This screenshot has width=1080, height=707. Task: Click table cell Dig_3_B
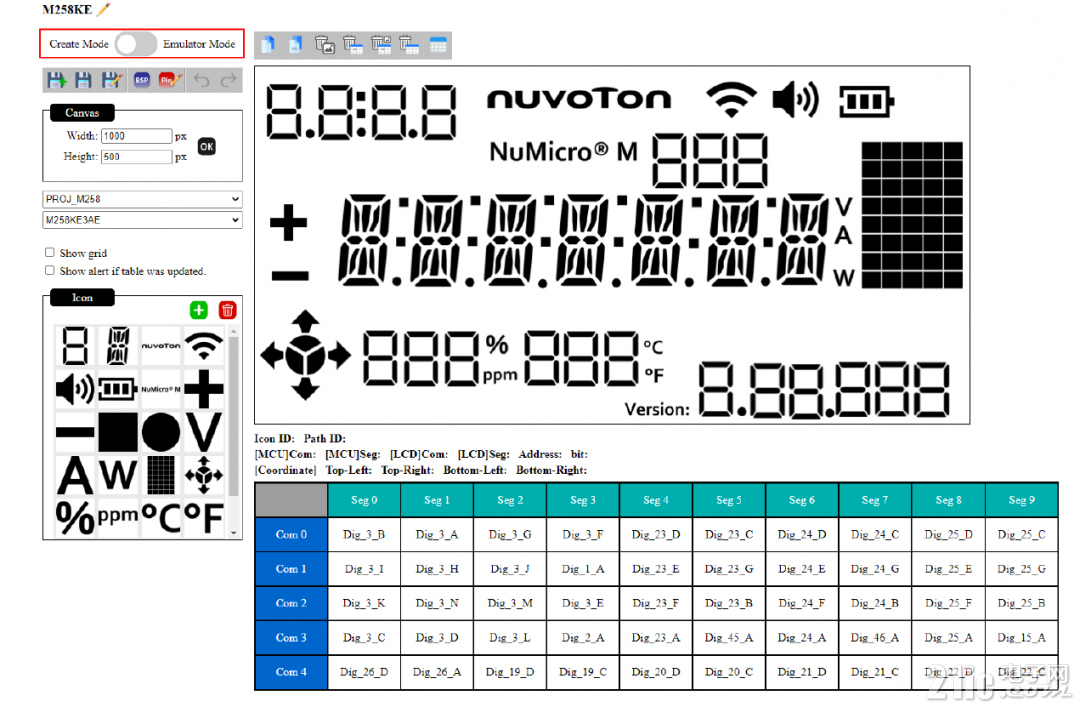pyautogui.click(x=364, y=534)
